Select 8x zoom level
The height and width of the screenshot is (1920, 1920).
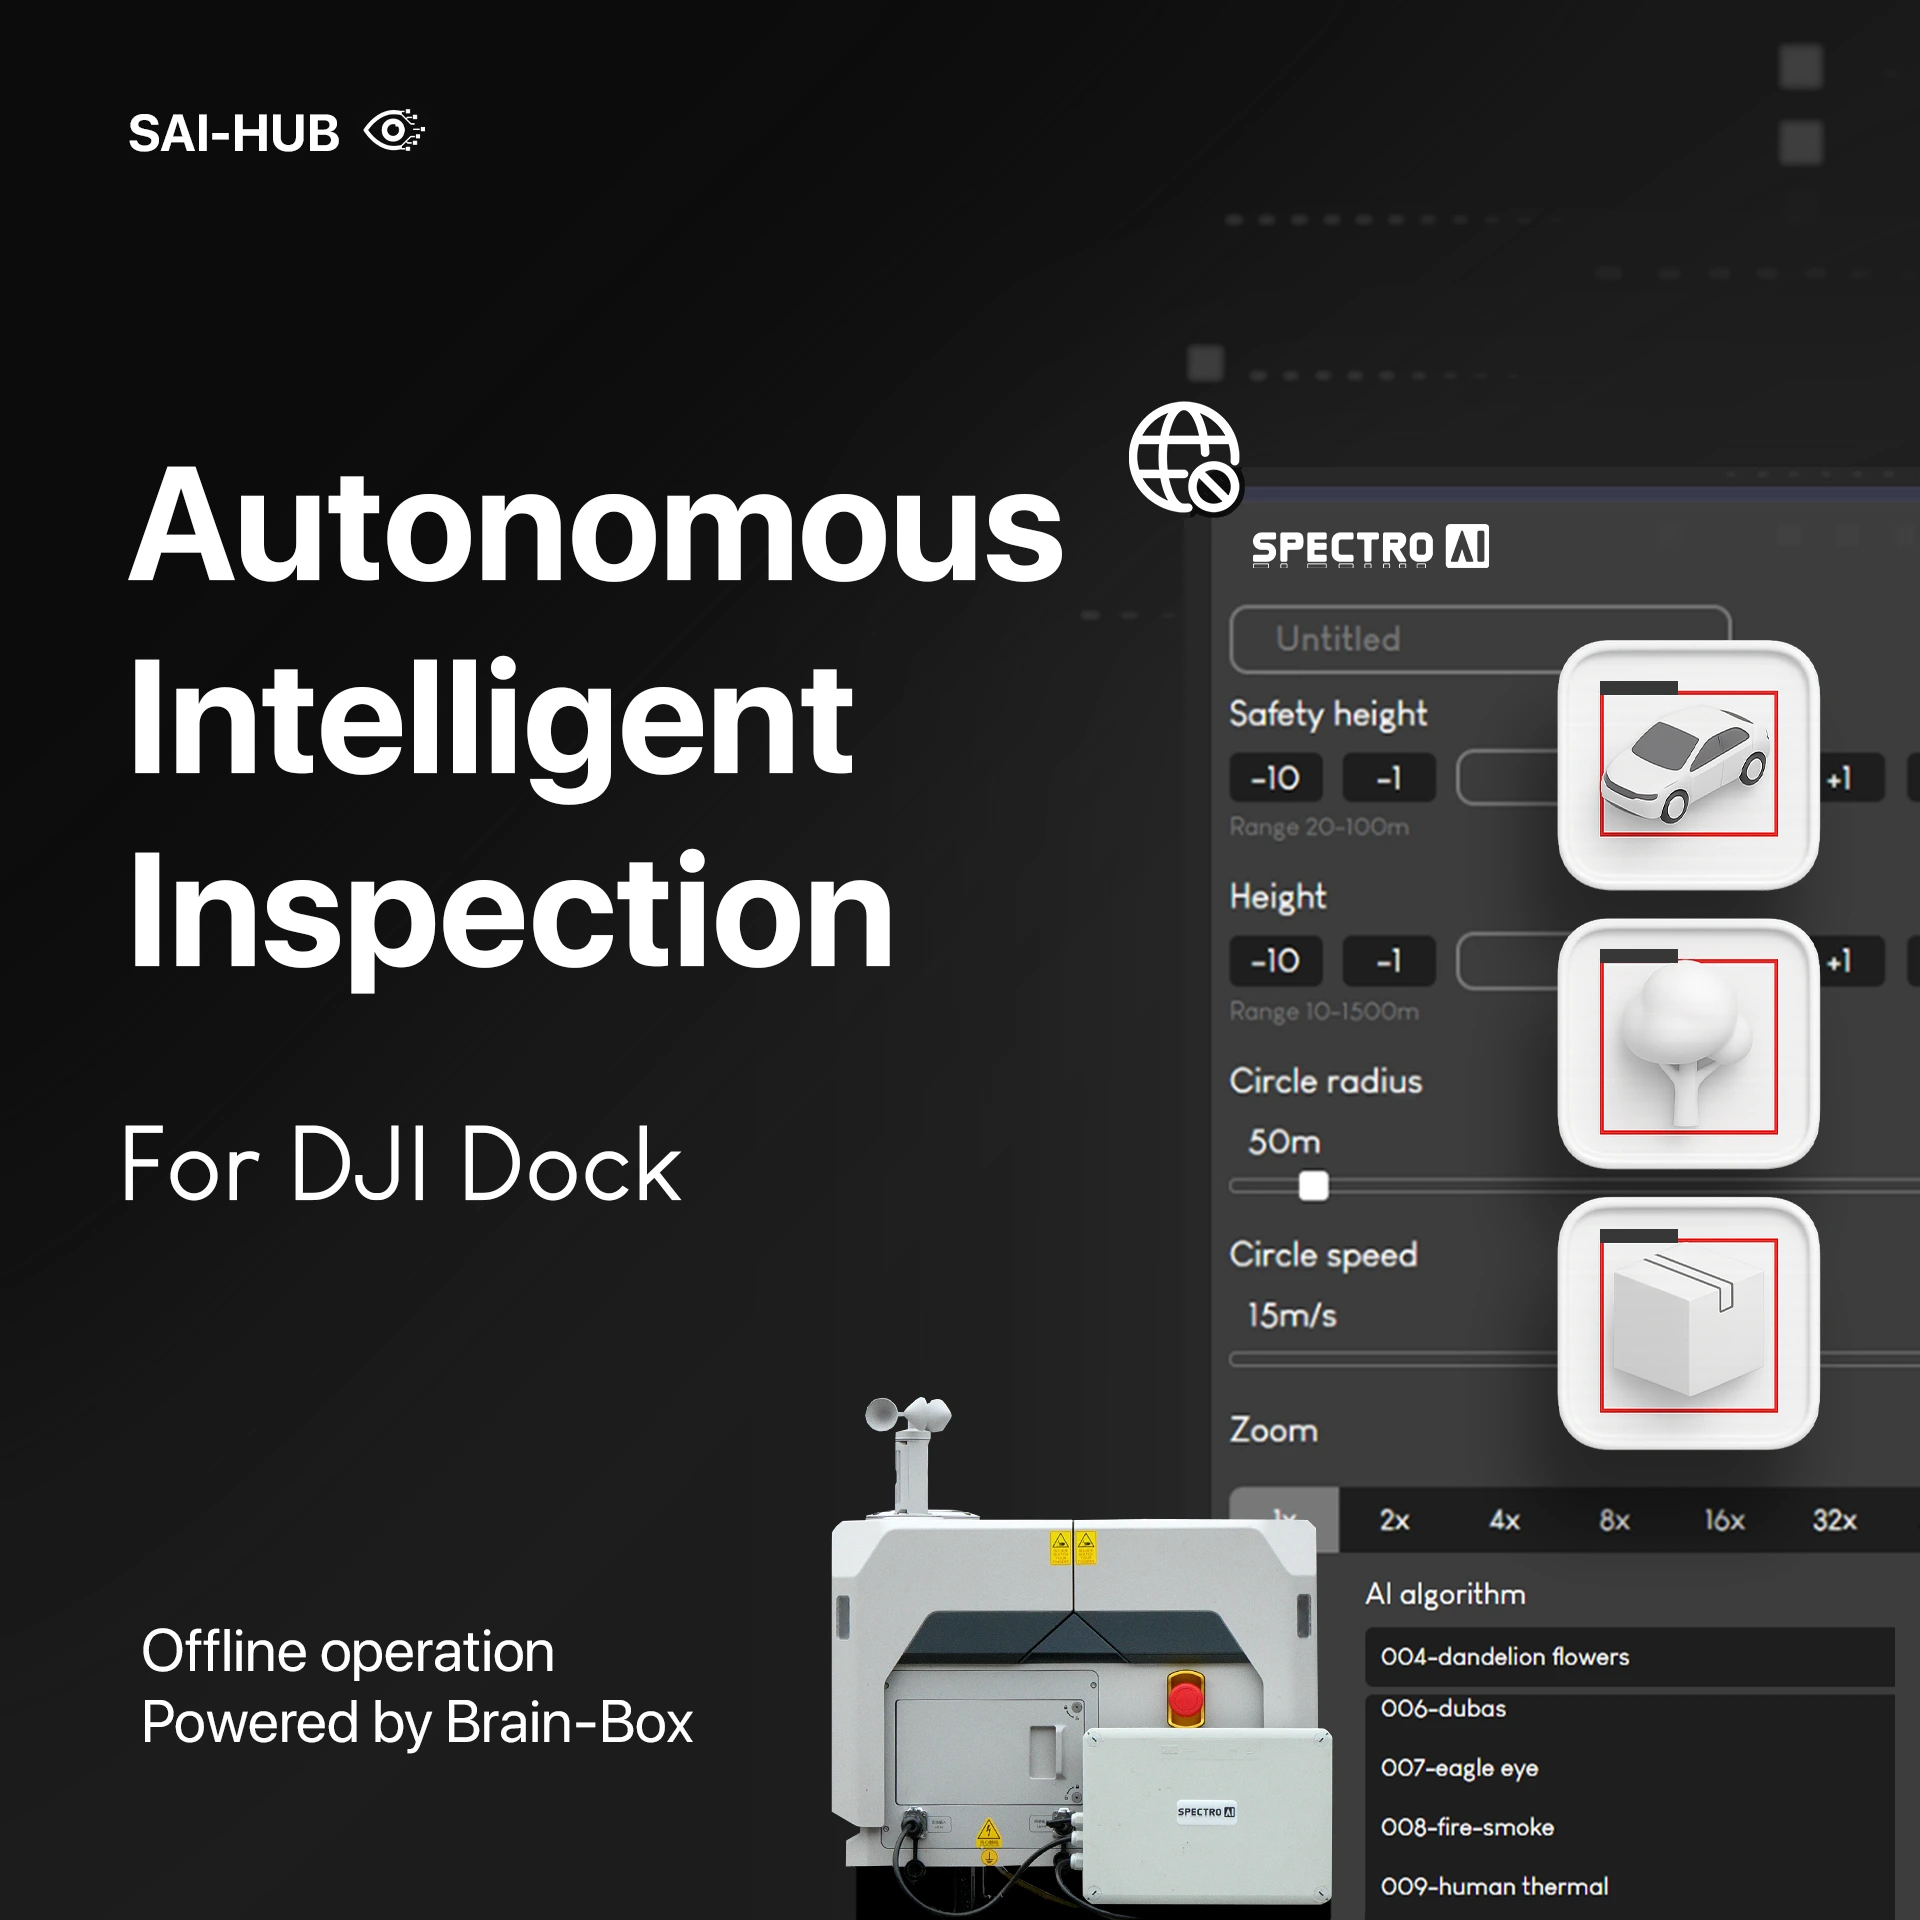coord(1614,1520)
